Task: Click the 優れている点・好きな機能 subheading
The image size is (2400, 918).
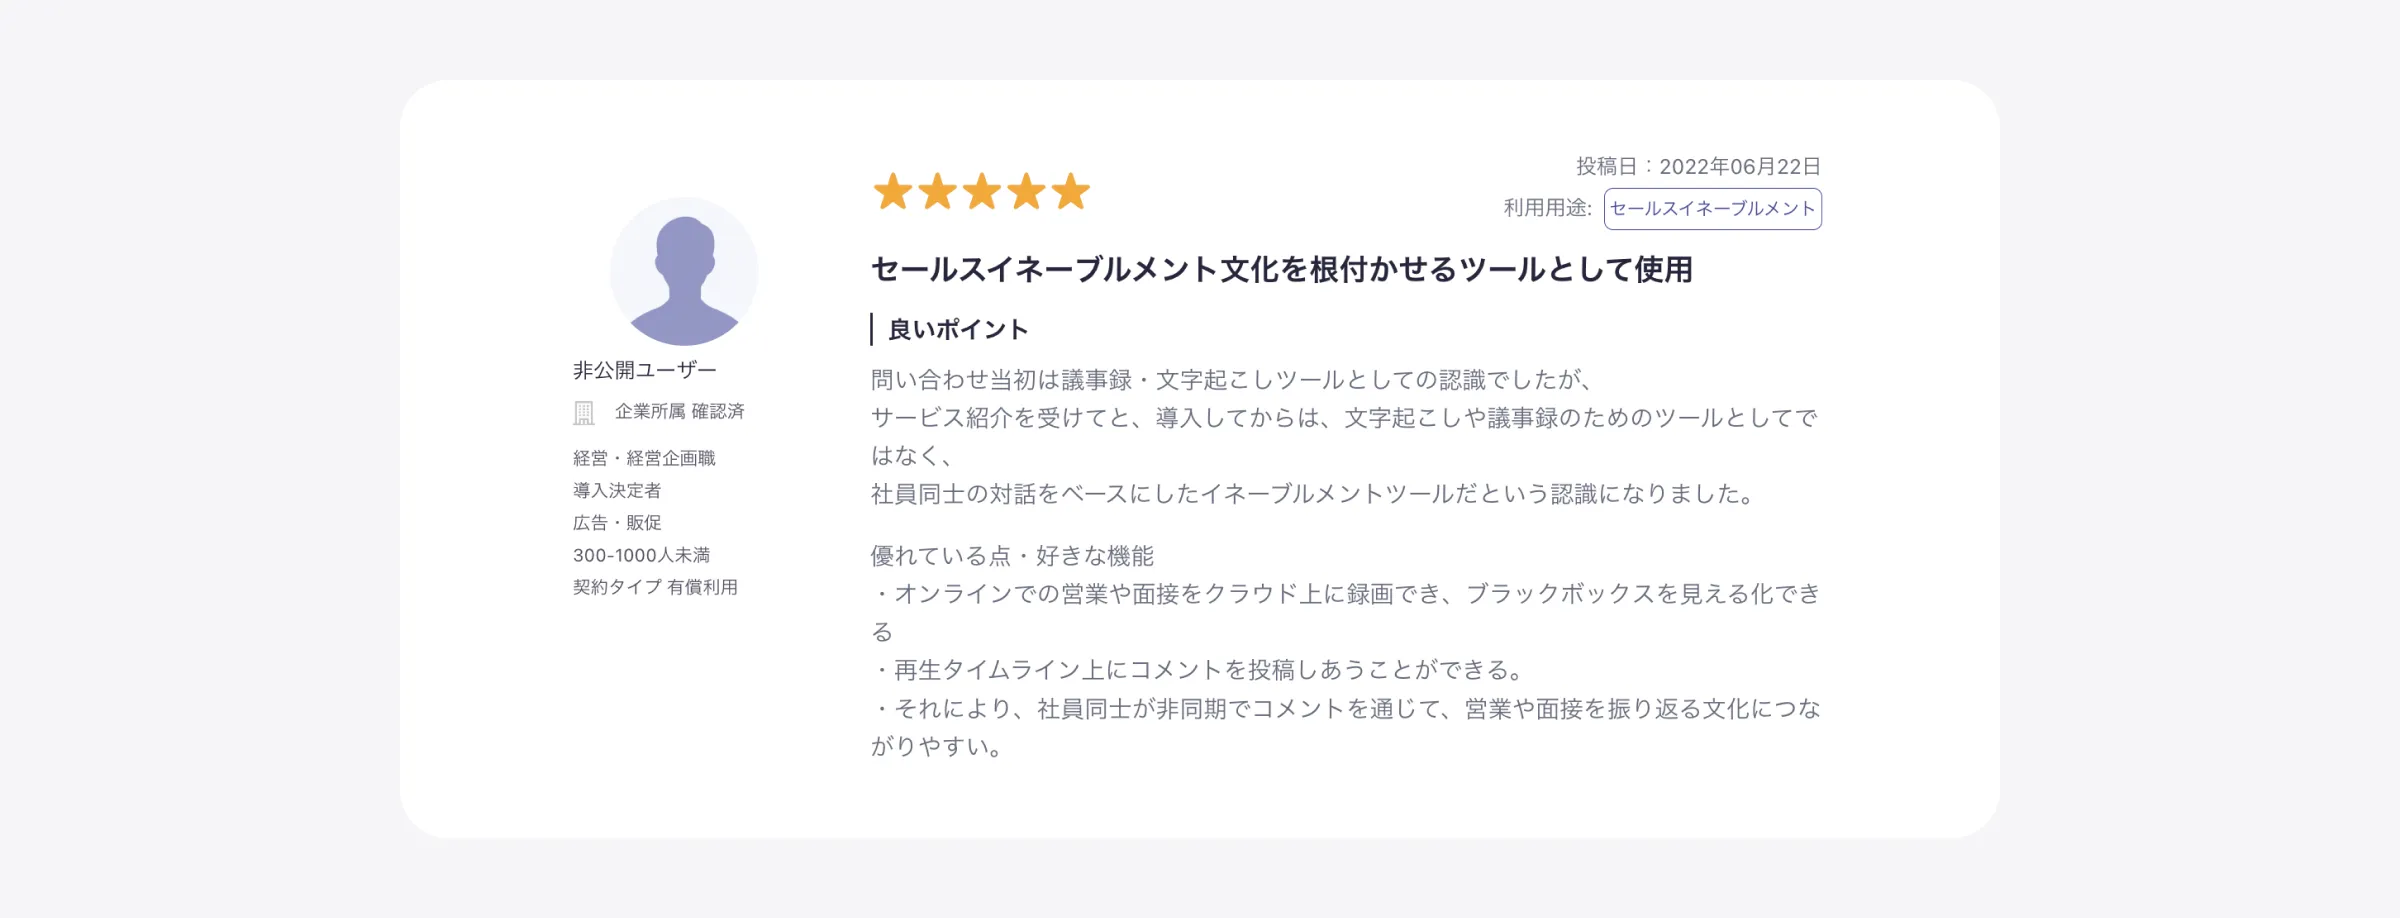Action: point(1012,556)
